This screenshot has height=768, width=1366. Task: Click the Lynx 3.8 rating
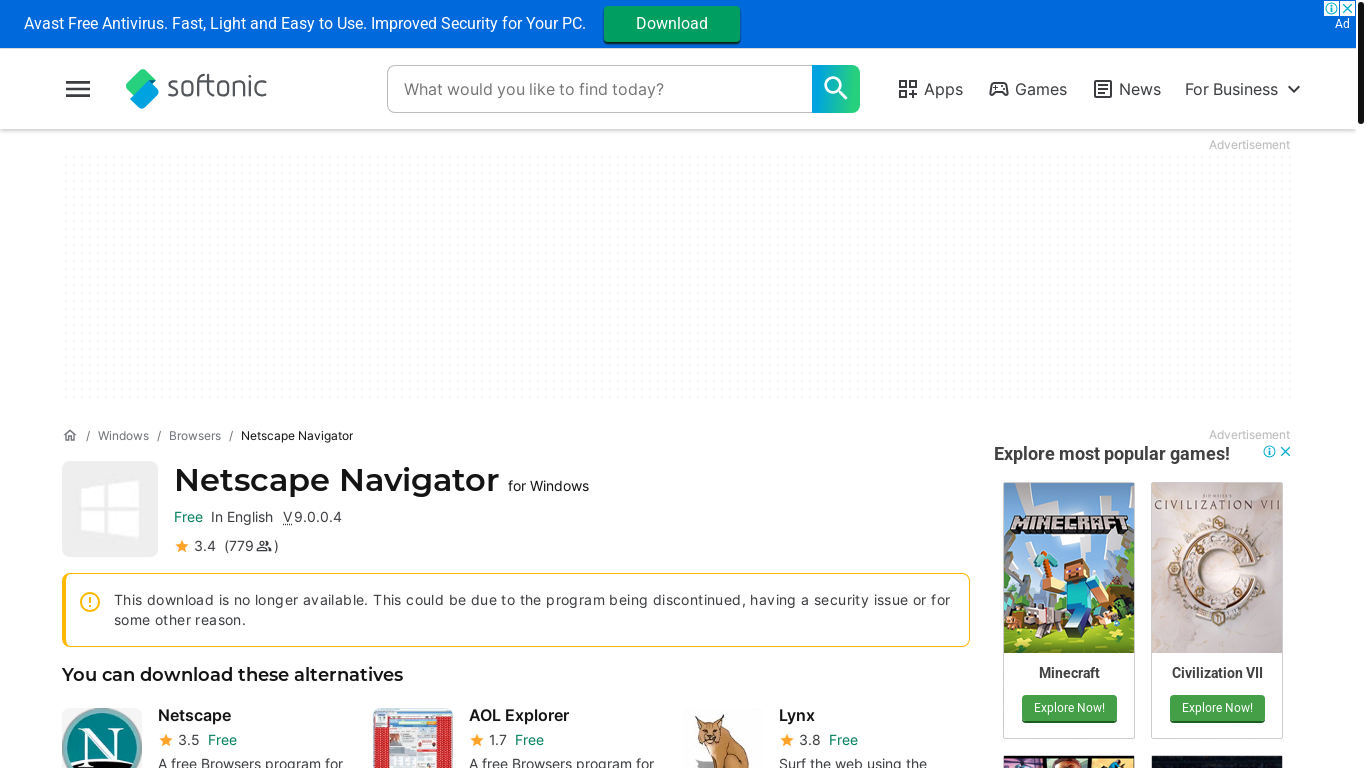click(x=800, y=740)
